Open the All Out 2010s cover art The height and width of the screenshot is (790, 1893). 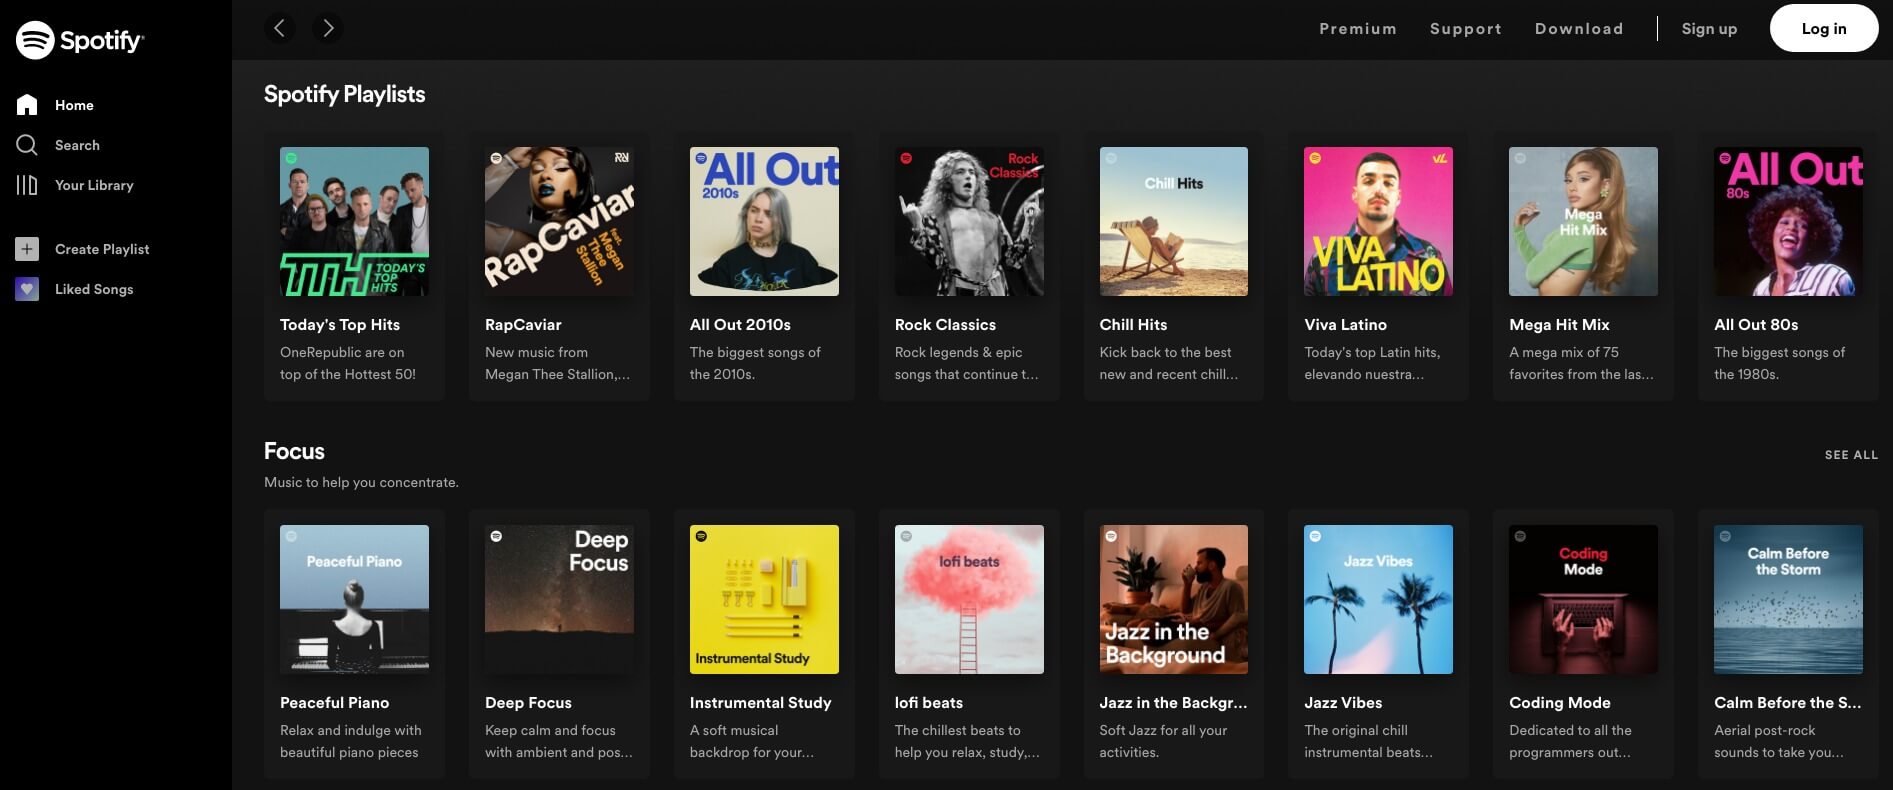[x=764, y=221]
